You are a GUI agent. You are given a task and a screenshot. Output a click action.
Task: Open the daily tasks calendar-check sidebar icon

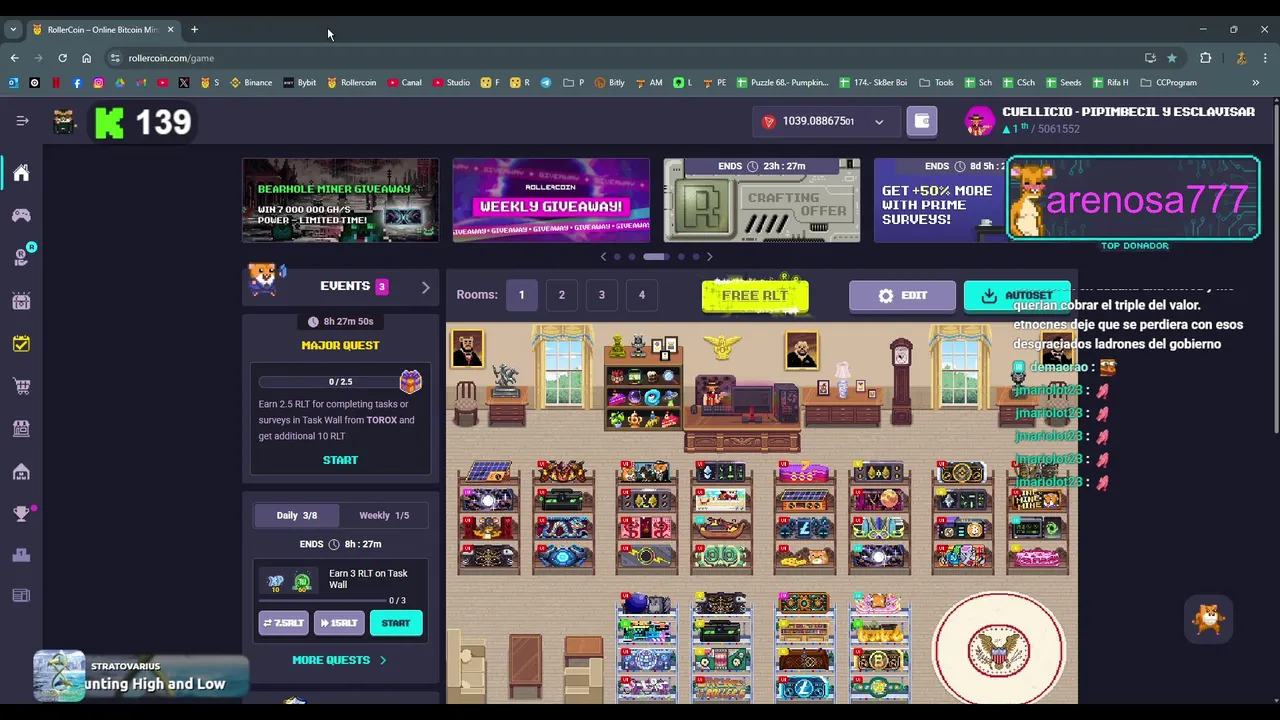[21, 343]
